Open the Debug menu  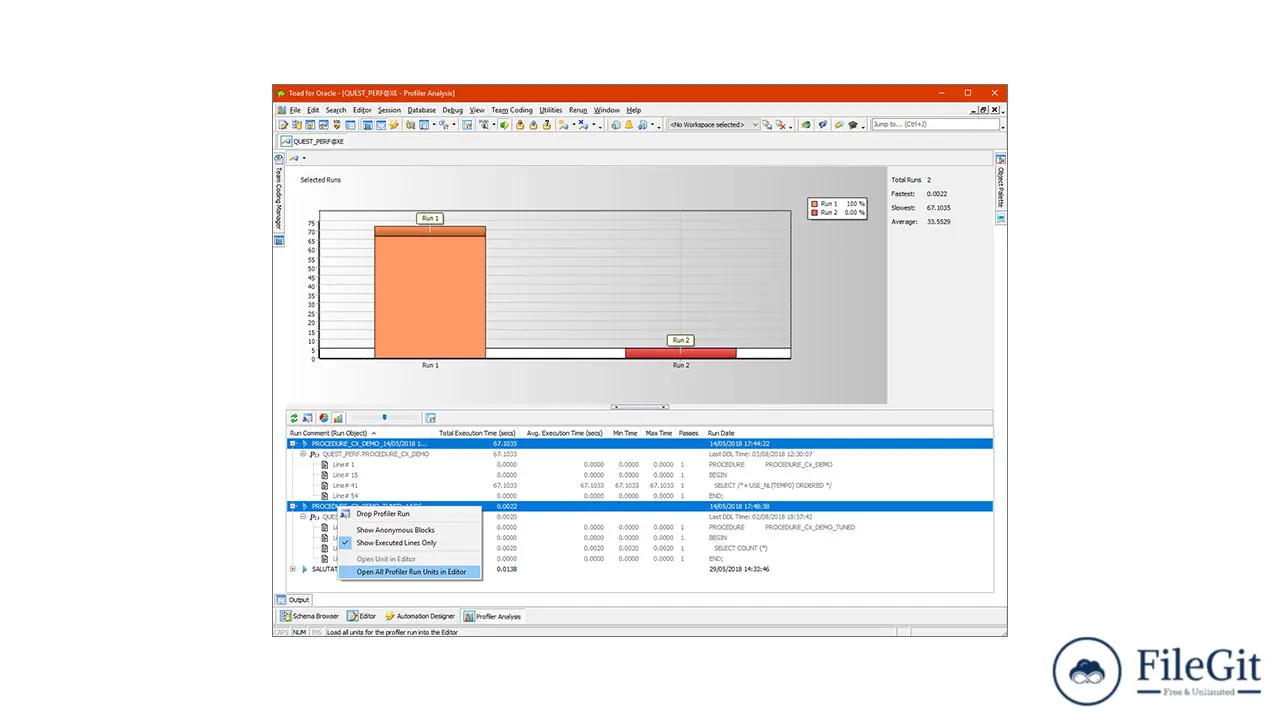452,110
